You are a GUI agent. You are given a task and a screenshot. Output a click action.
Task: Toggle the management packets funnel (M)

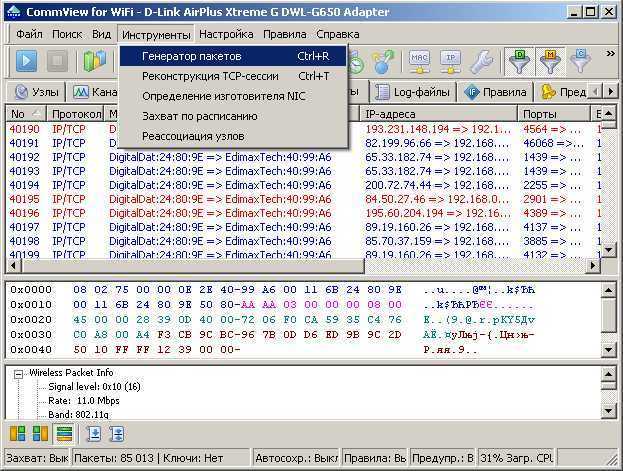[x=550, y=62]
